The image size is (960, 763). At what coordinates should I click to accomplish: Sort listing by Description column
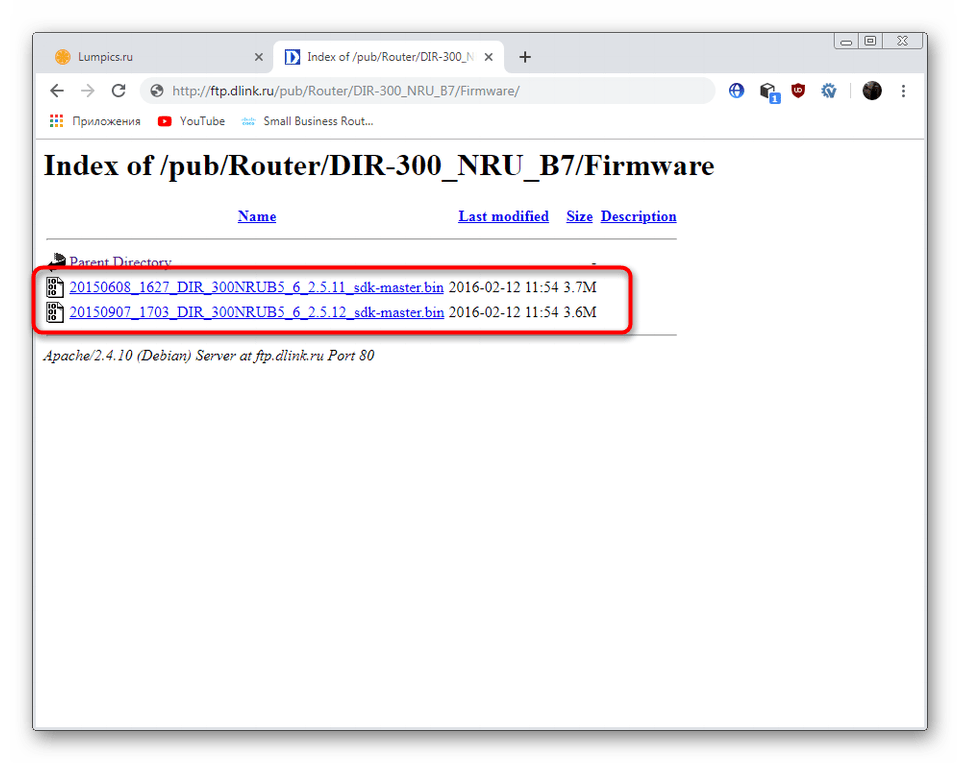coord(638,216)
